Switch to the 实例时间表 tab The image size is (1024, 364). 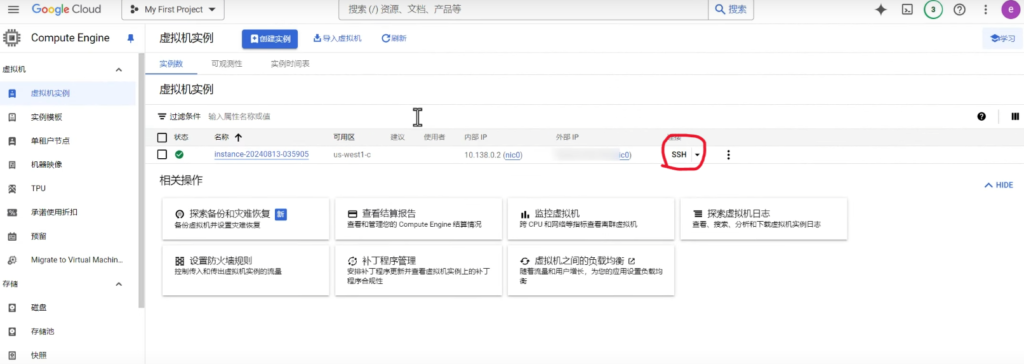(x=290, y=64)
